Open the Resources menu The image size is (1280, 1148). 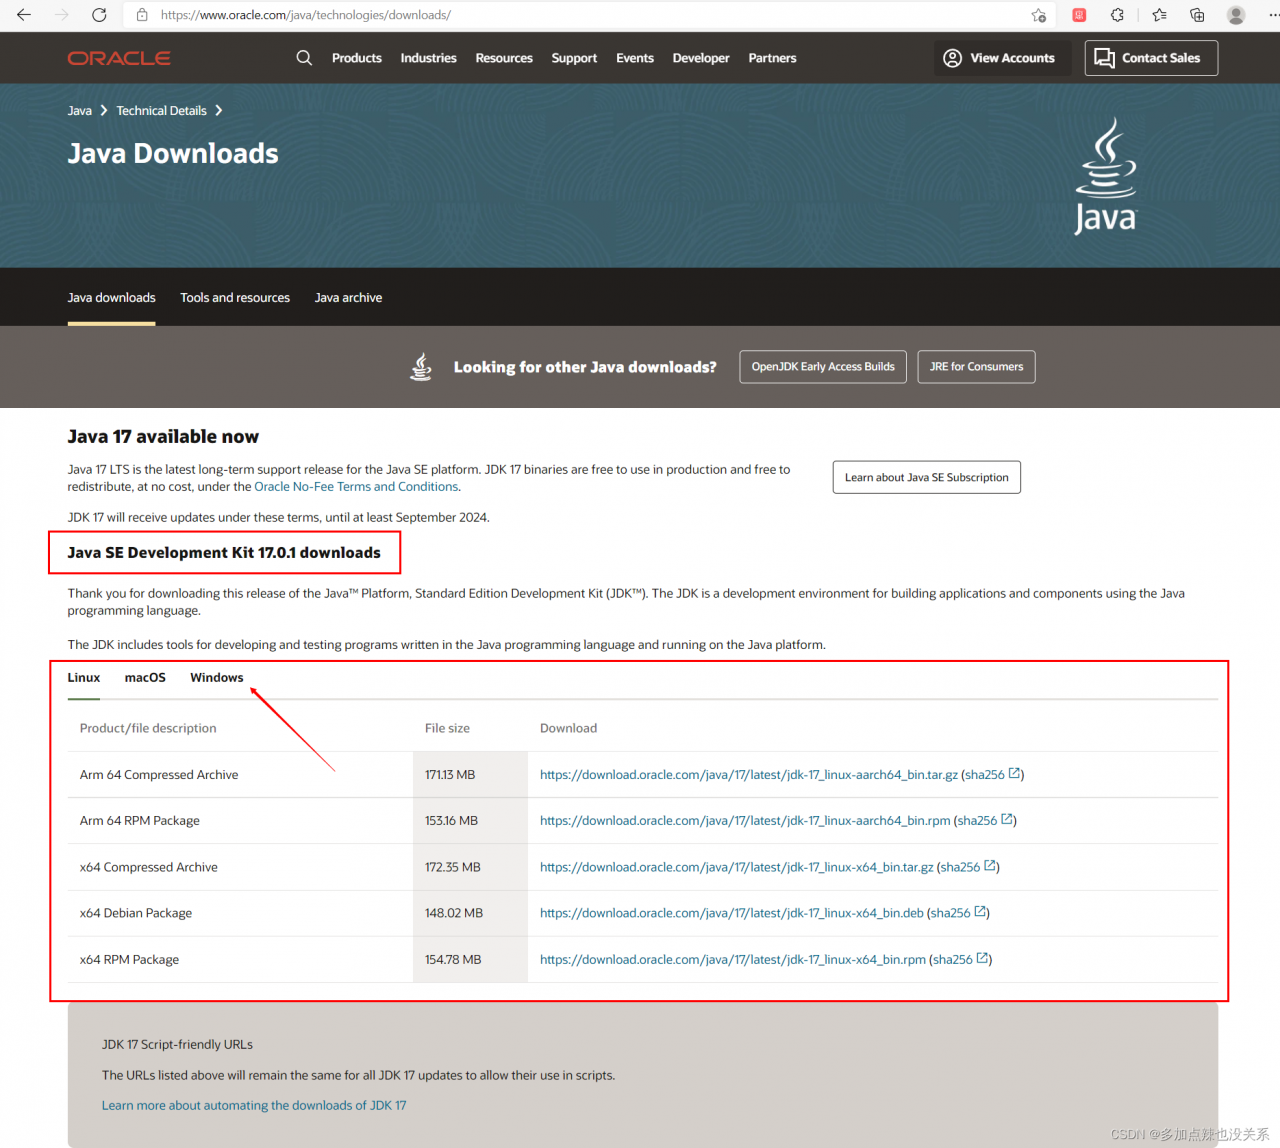pyautogui.click(x=504, y=58)
